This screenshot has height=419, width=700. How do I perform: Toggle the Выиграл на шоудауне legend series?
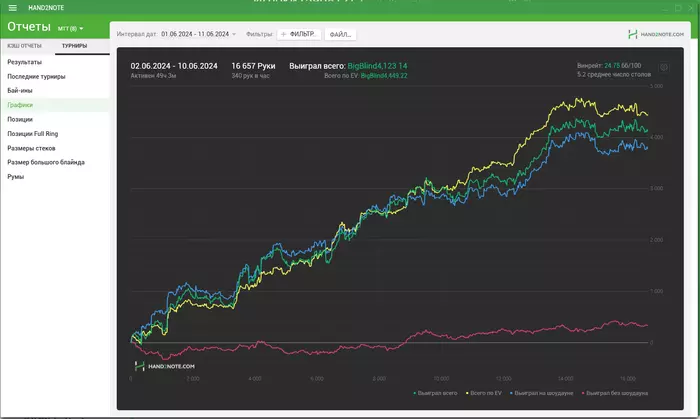pos(542,393)
